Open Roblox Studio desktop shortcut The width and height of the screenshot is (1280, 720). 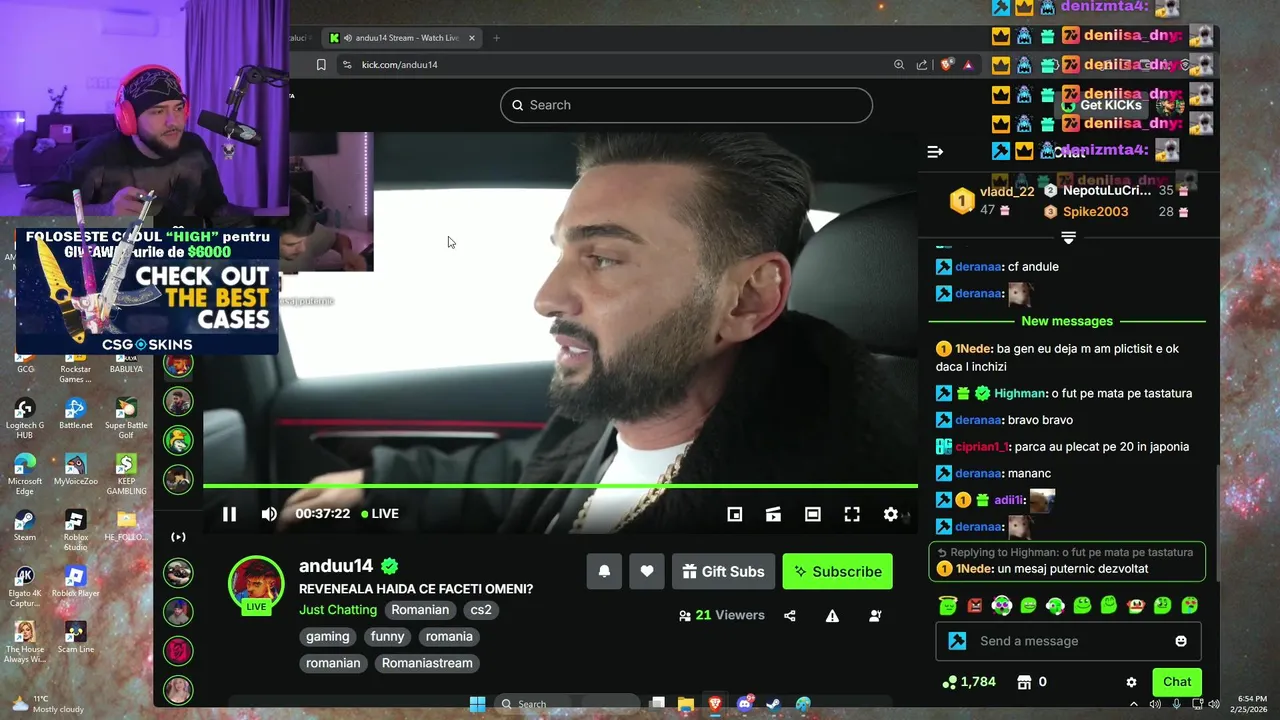coord(75,530)
